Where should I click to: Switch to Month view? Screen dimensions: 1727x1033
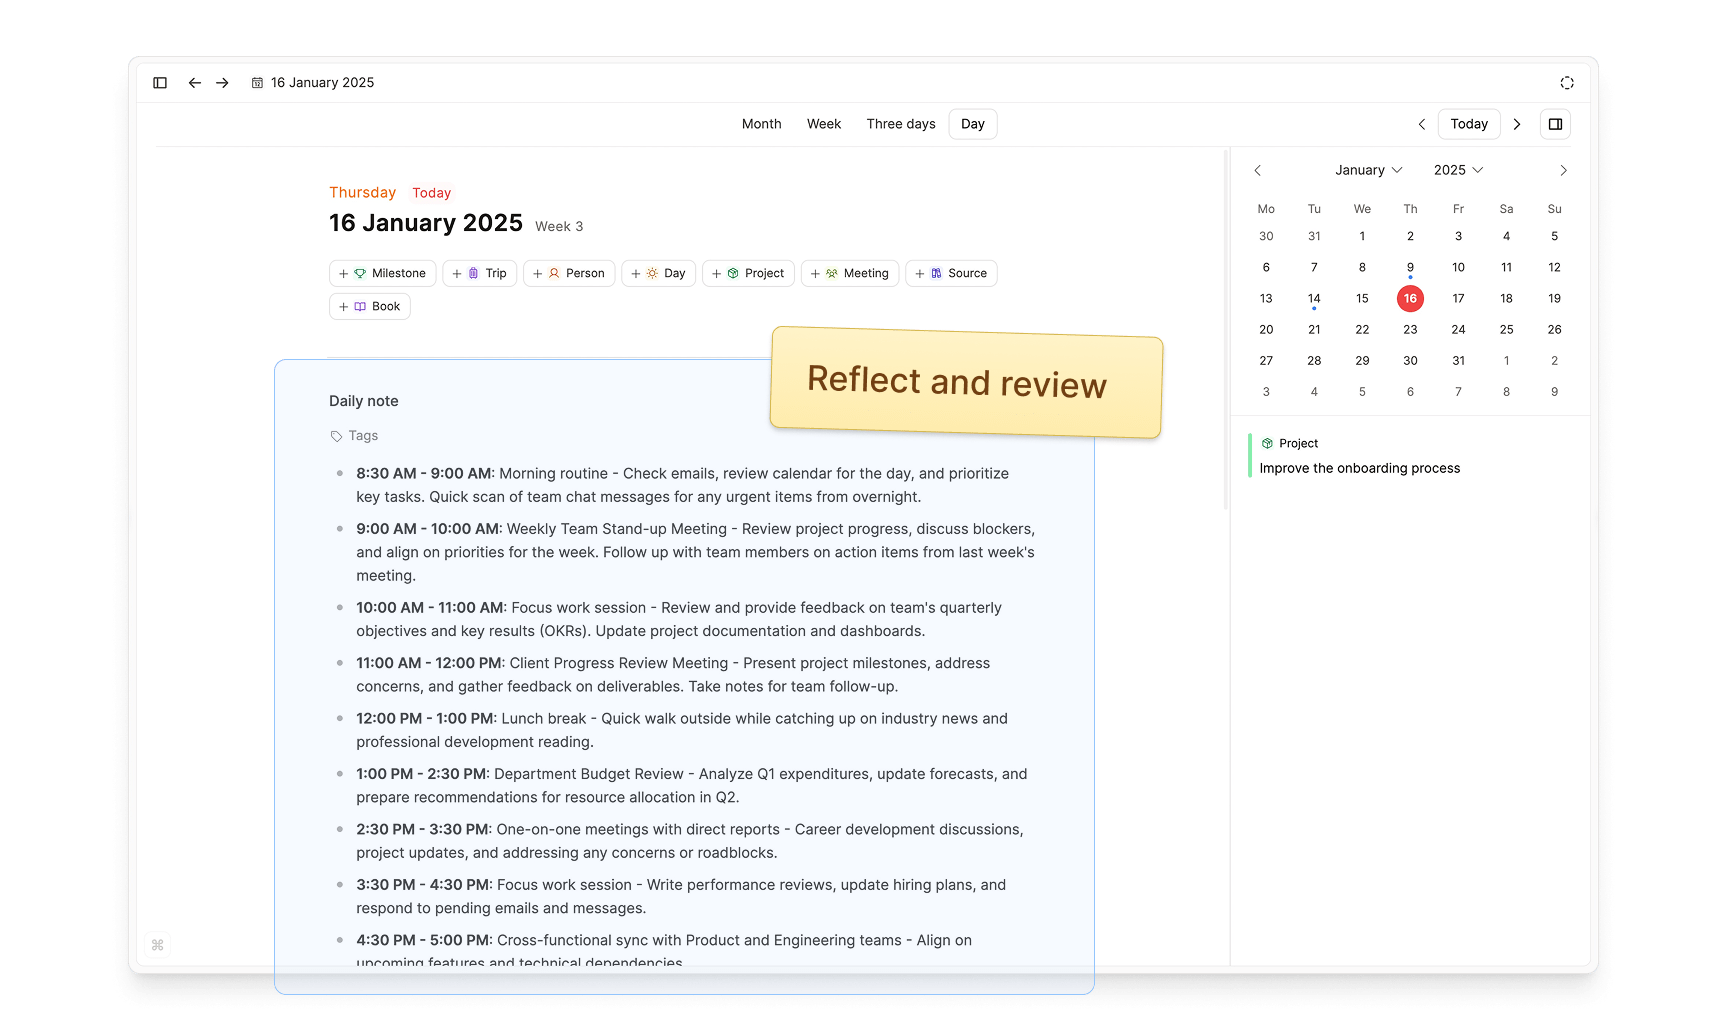761,124
